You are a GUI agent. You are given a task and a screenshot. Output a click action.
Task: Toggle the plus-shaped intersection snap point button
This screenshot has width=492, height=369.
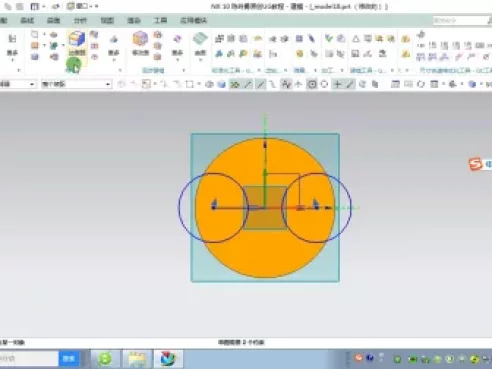(x=337, y=84)
